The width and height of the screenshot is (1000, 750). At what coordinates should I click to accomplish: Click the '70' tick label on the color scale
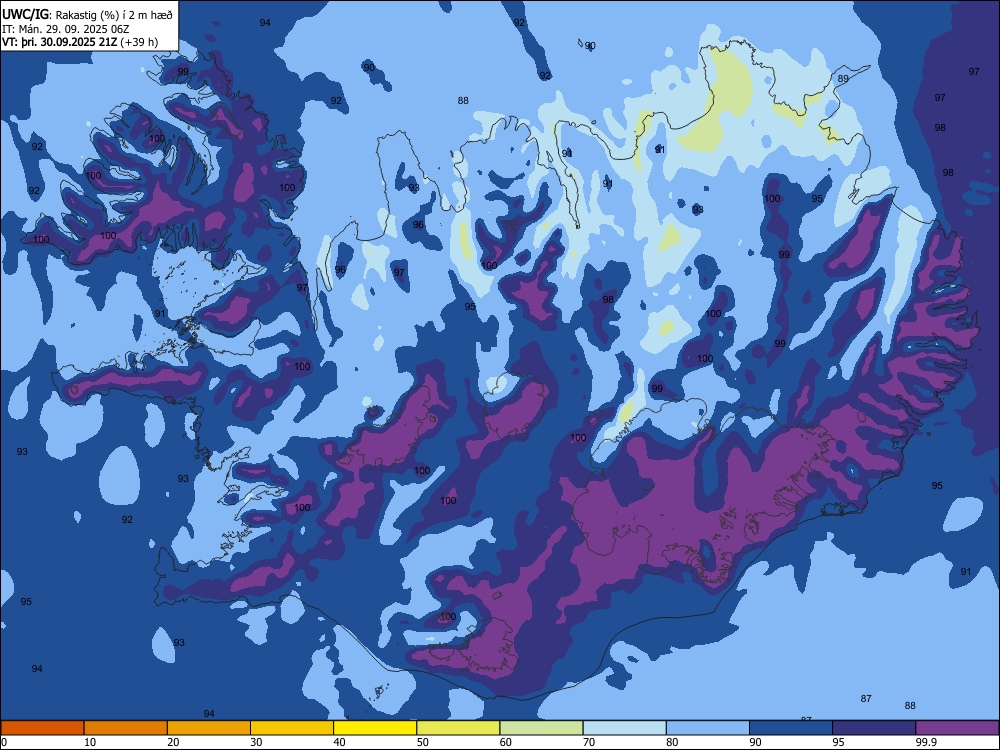[x=589, y=742]
